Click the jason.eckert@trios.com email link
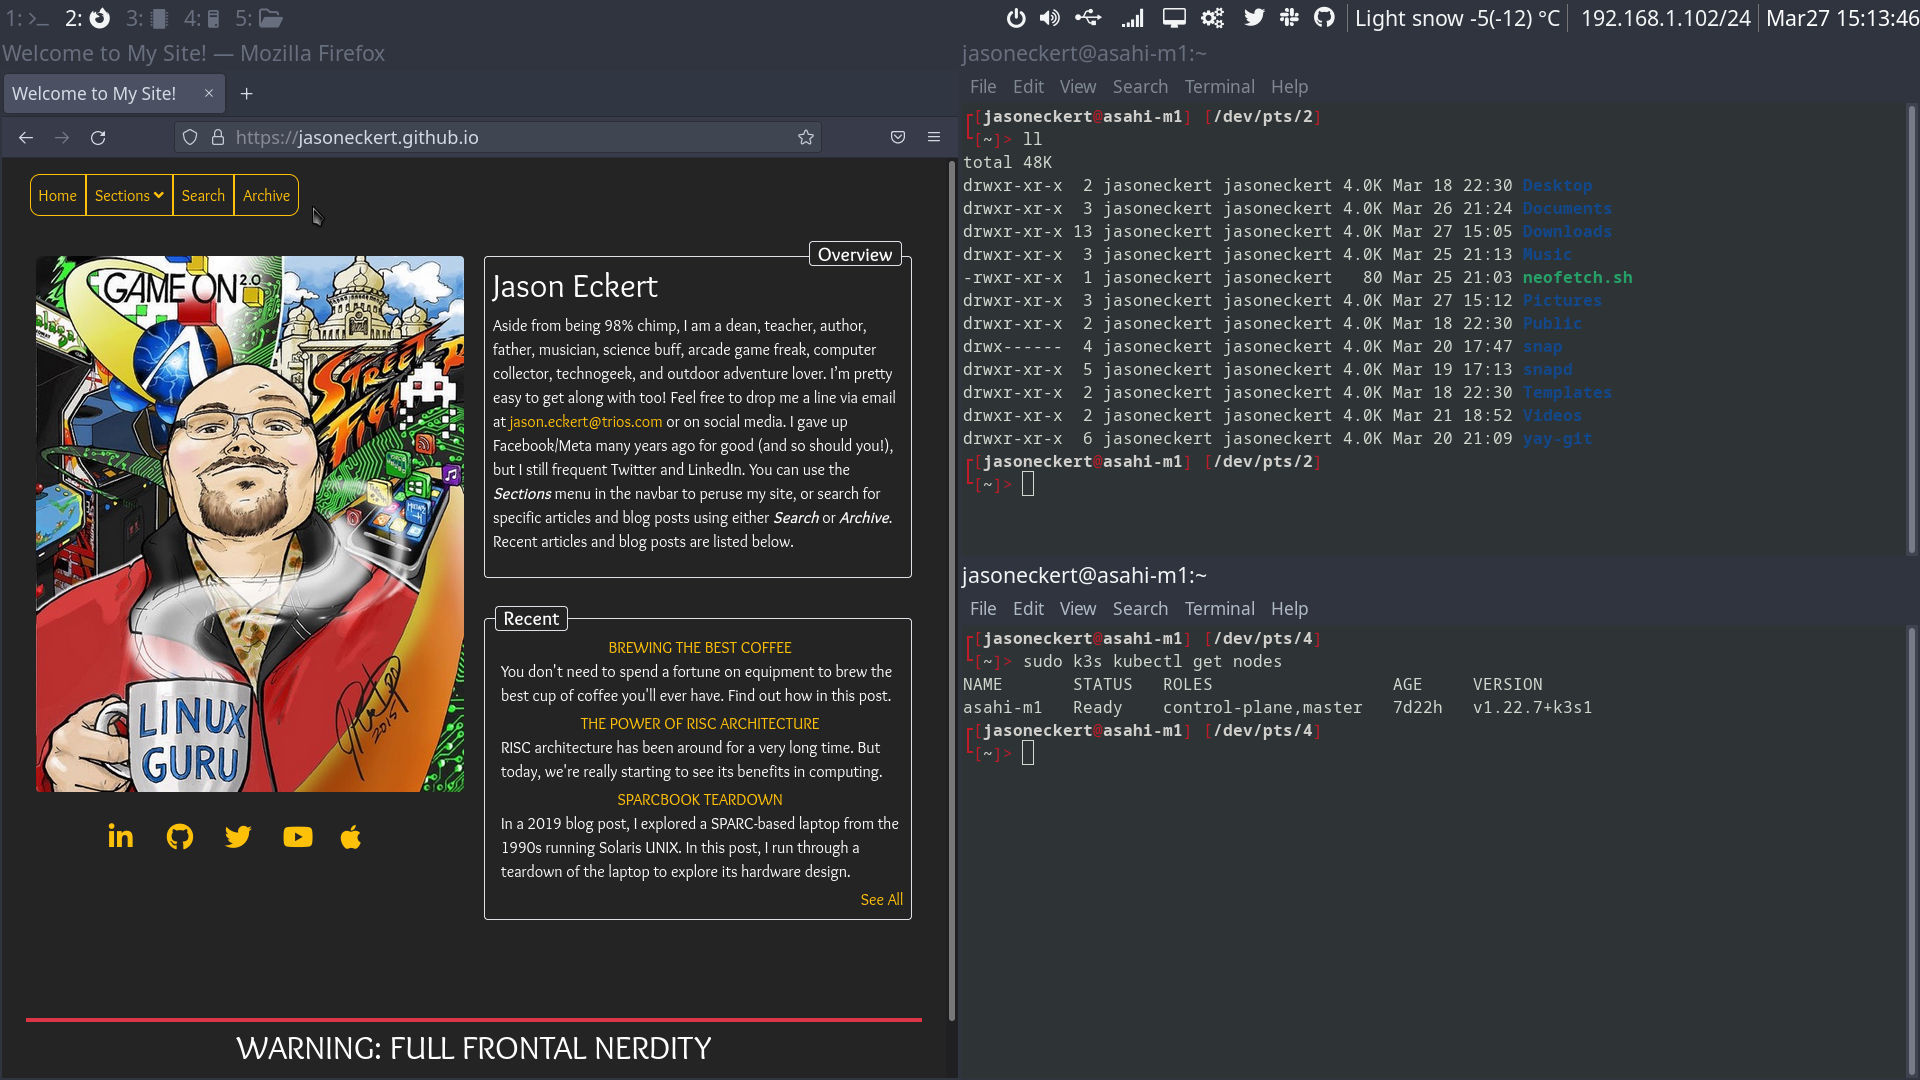 point(584,421)
